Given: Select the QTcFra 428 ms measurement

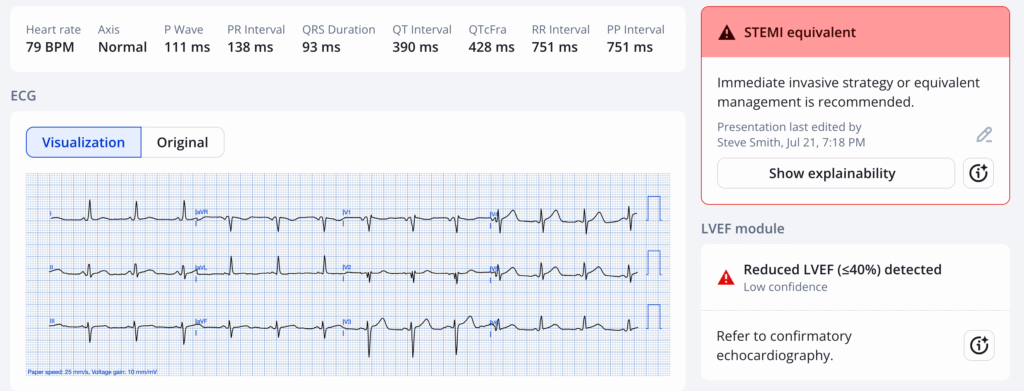Looking at the screenshot, I should coord(491,39).
